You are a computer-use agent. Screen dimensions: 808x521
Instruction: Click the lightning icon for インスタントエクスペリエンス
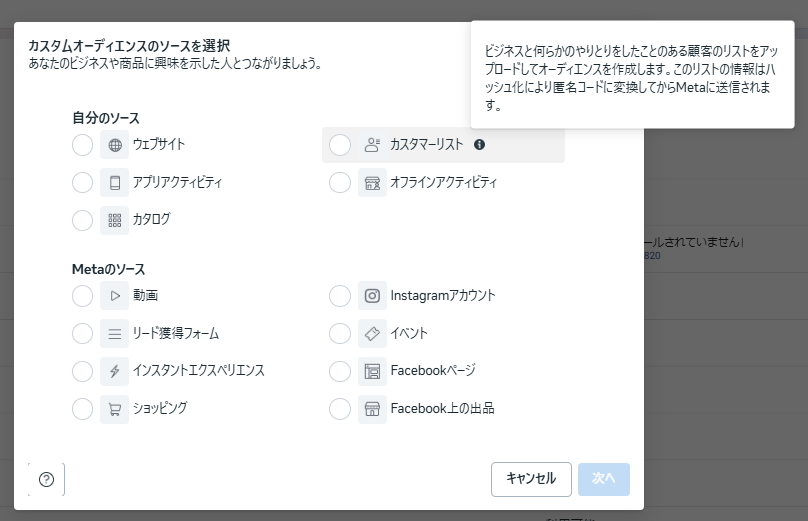pyautogui.click(x=115, y=371)
